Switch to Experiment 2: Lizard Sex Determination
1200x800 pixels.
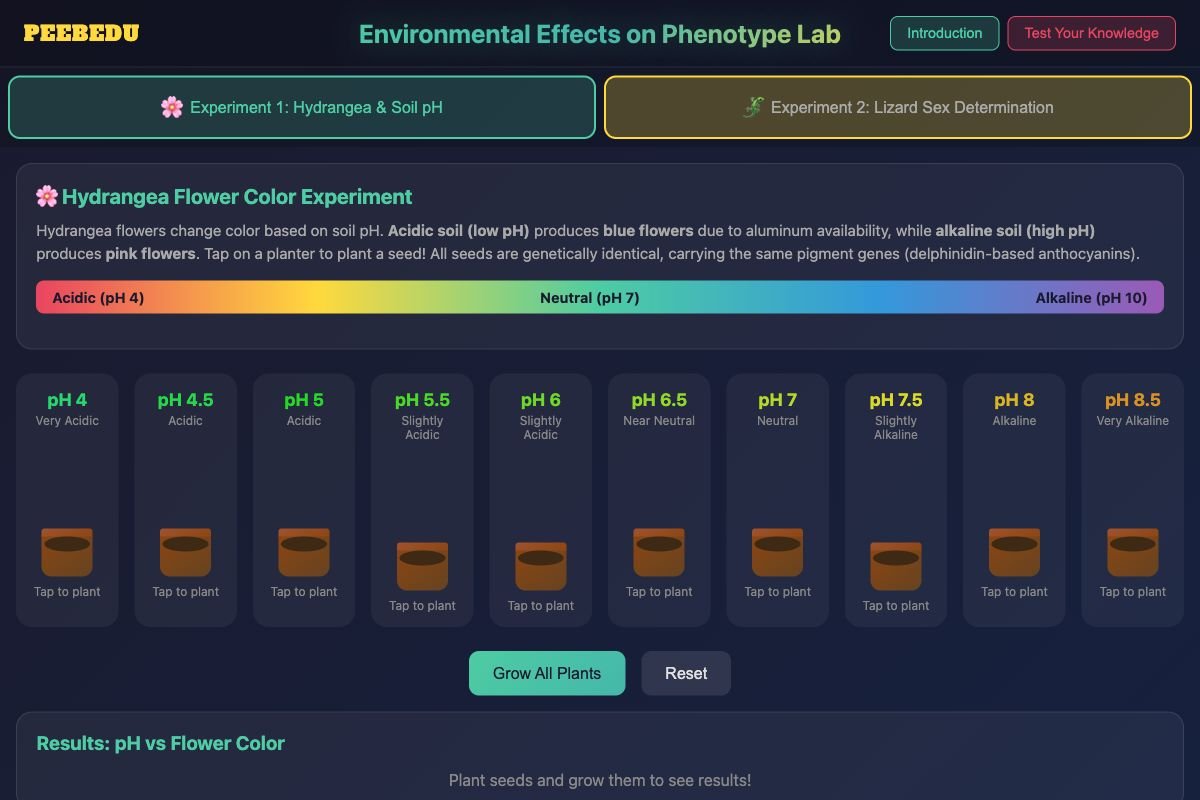[897, 107]
